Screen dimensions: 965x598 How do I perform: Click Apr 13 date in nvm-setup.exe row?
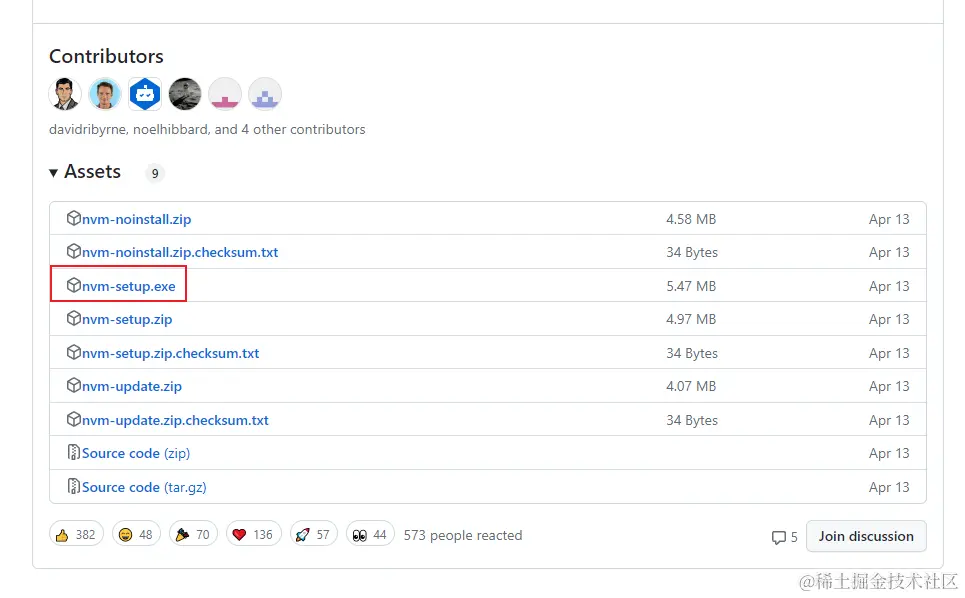[x=889, y=286]
